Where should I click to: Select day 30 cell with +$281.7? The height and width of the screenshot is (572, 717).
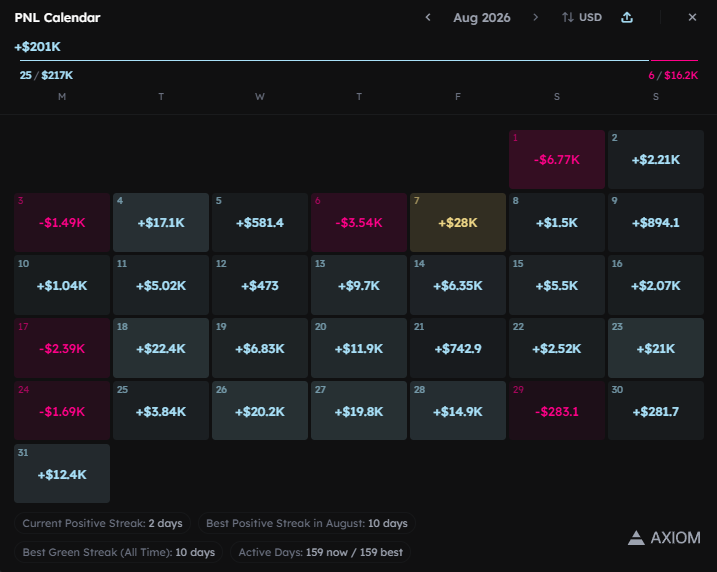click(656, 411)
